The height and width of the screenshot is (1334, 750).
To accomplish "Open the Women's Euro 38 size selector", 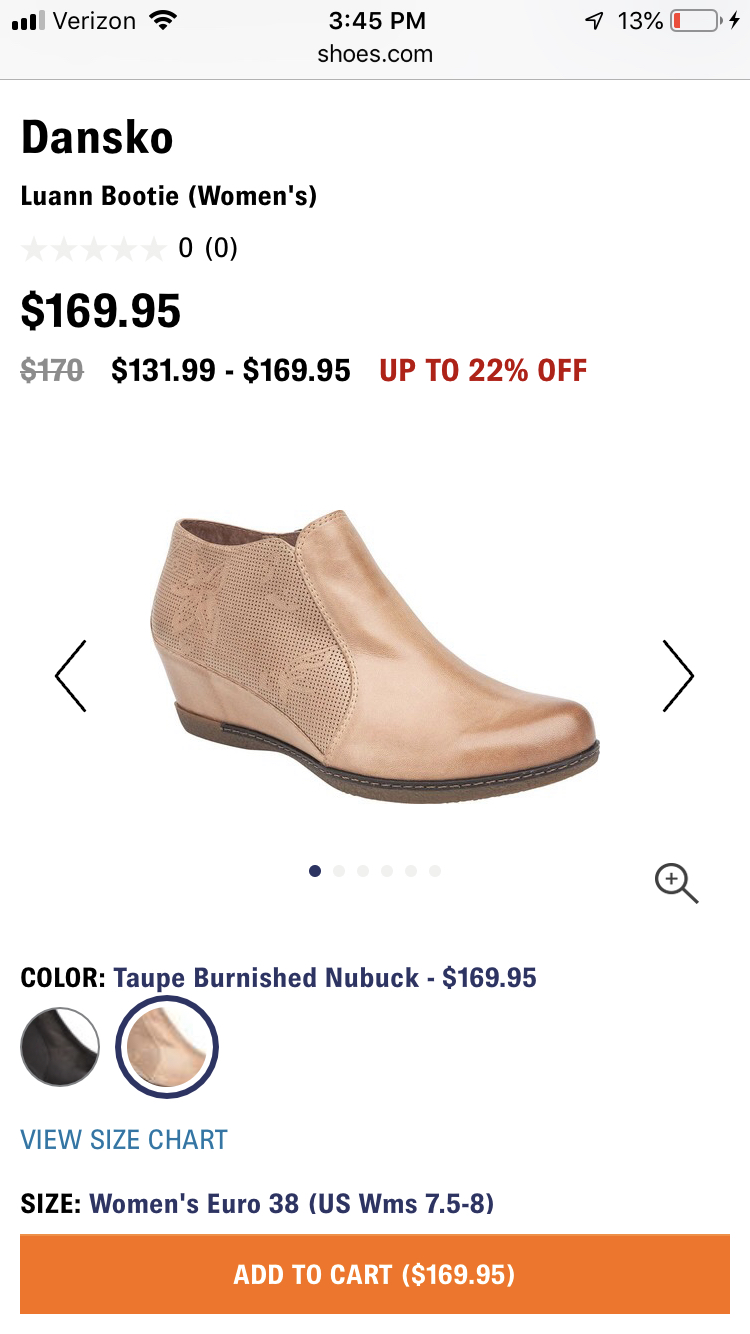I will click(x=291, y=1202).
